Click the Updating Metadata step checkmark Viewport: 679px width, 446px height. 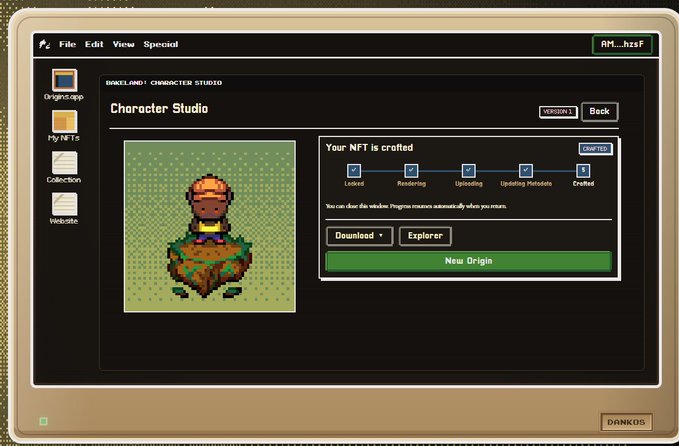click(x=526, y=170)
